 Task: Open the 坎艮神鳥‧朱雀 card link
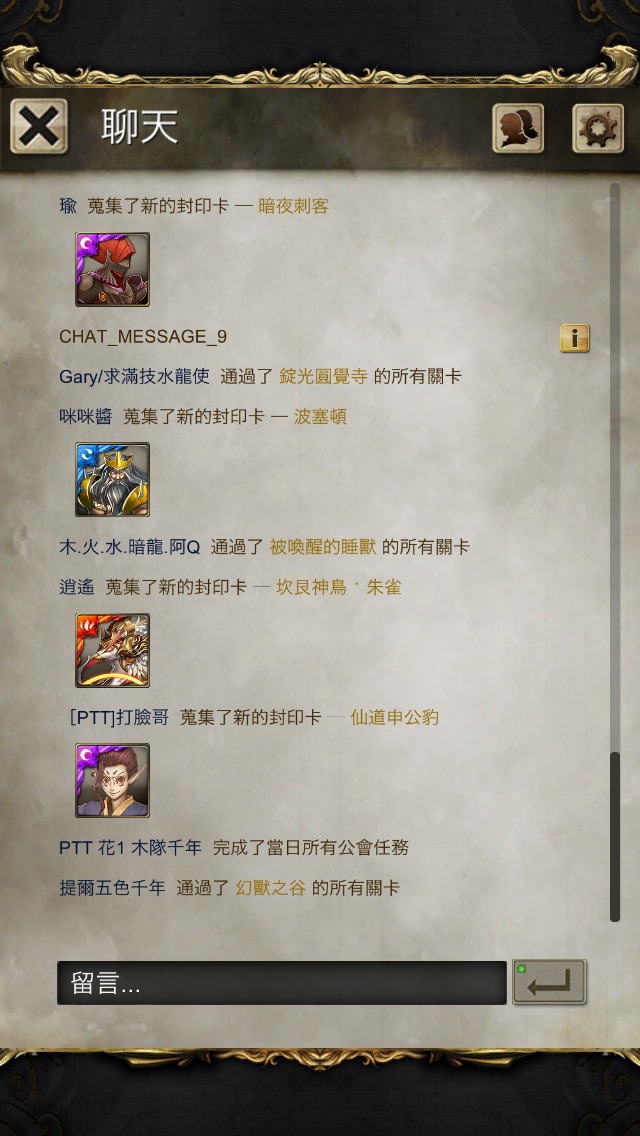tap(338, 588)
